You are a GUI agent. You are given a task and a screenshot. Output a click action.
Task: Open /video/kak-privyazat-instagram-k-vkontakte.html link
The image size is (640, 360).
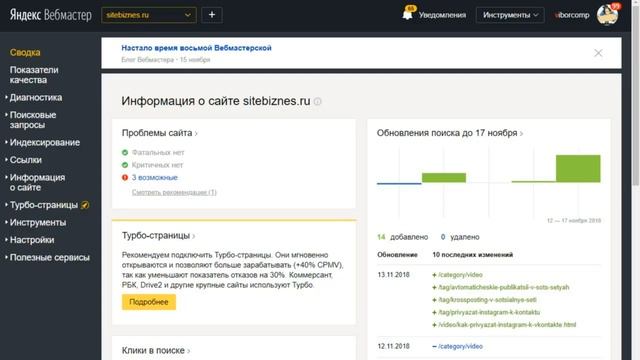tap(507, 325)
